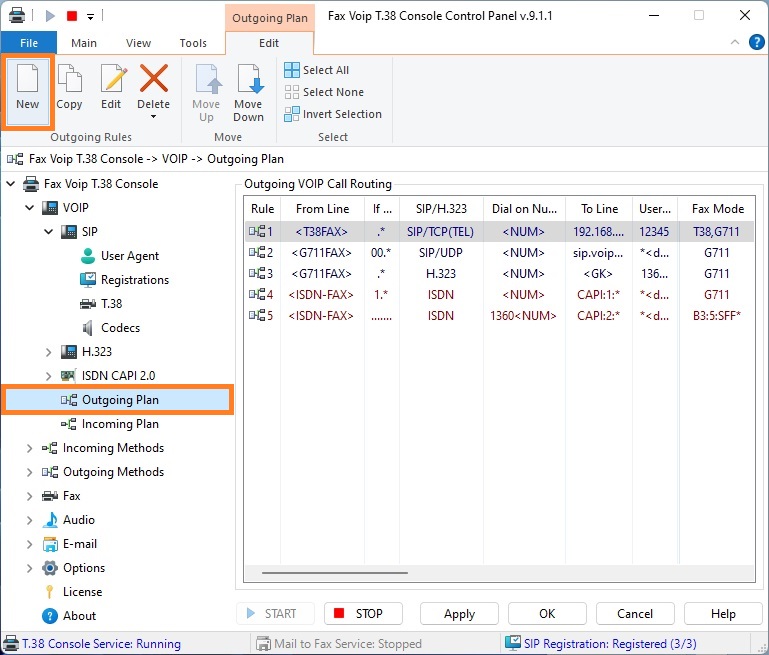
Task: Click the printer icon in title bar
Action: pos(17,16)
